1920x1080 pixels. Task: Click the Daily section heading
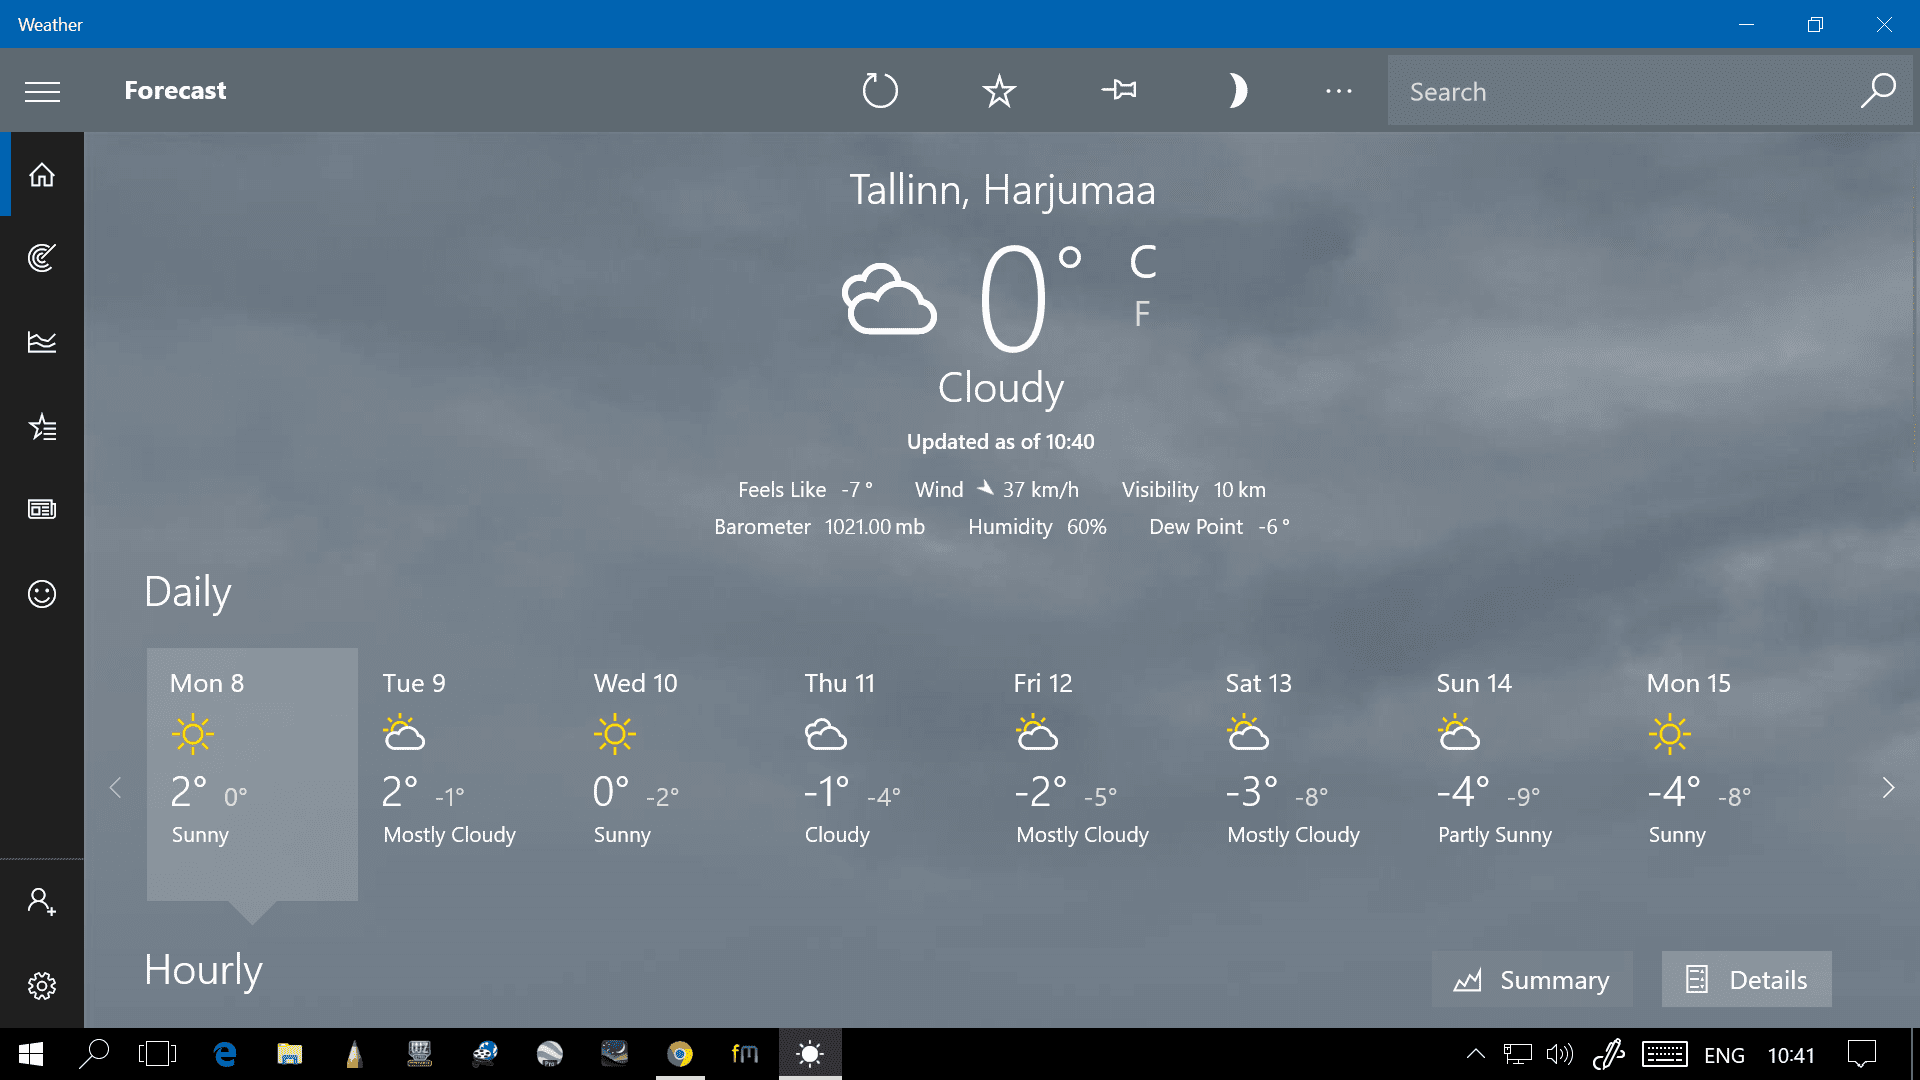tap(188, 592)
